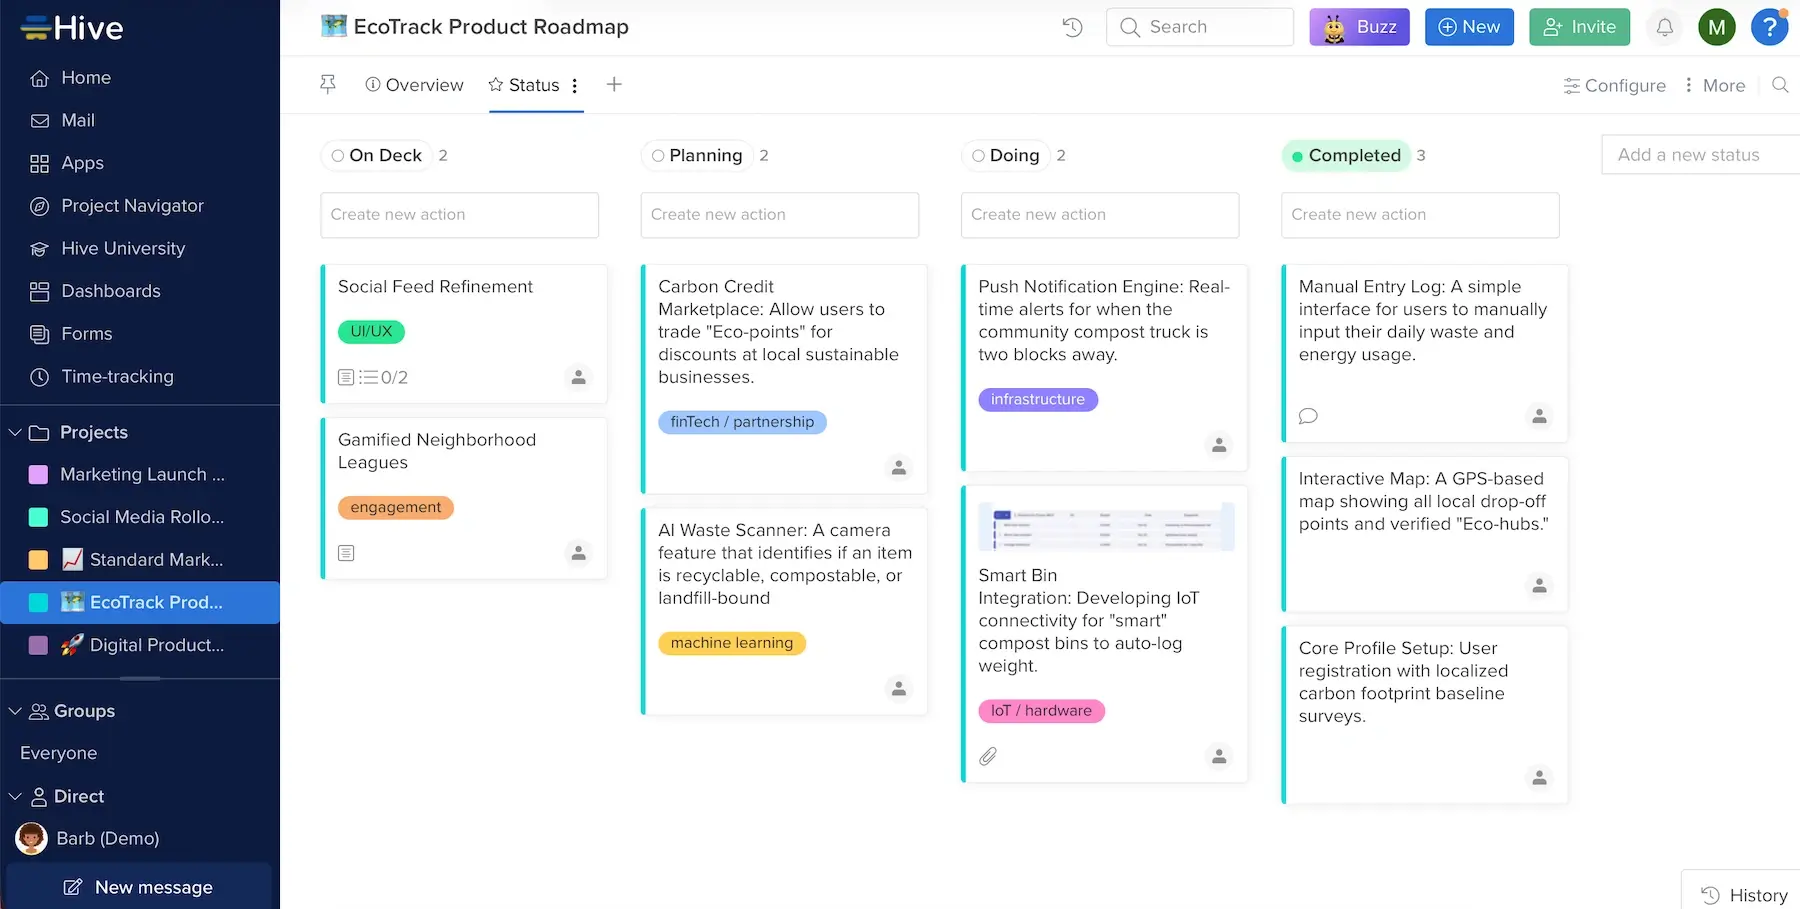Open Dashboards from the sidebar
The image size is (1800, 909).
(110, 291)
